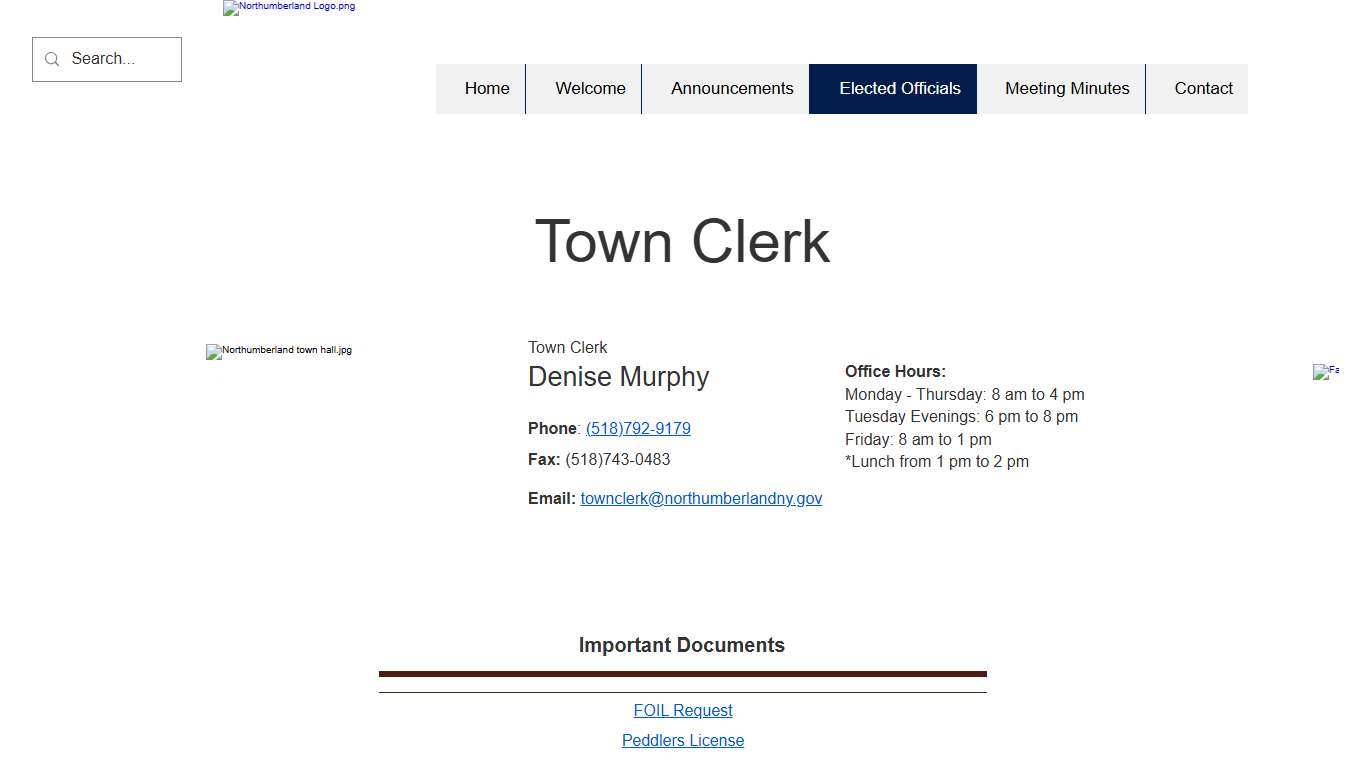
Task: Click the name Denise Murphy
Action: pos(618,377)
